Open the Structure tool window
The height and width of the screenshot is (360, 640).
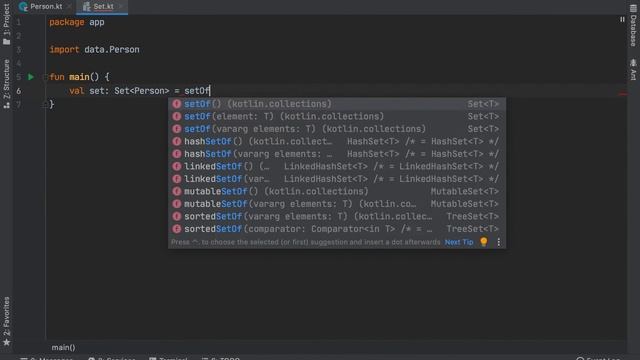tap(7, 84)
